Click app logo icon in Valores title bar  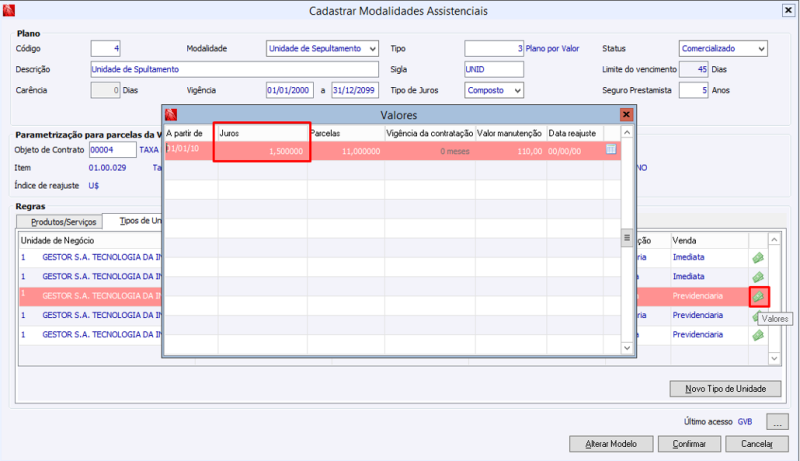pyautogui.click(x=171, y=115)
